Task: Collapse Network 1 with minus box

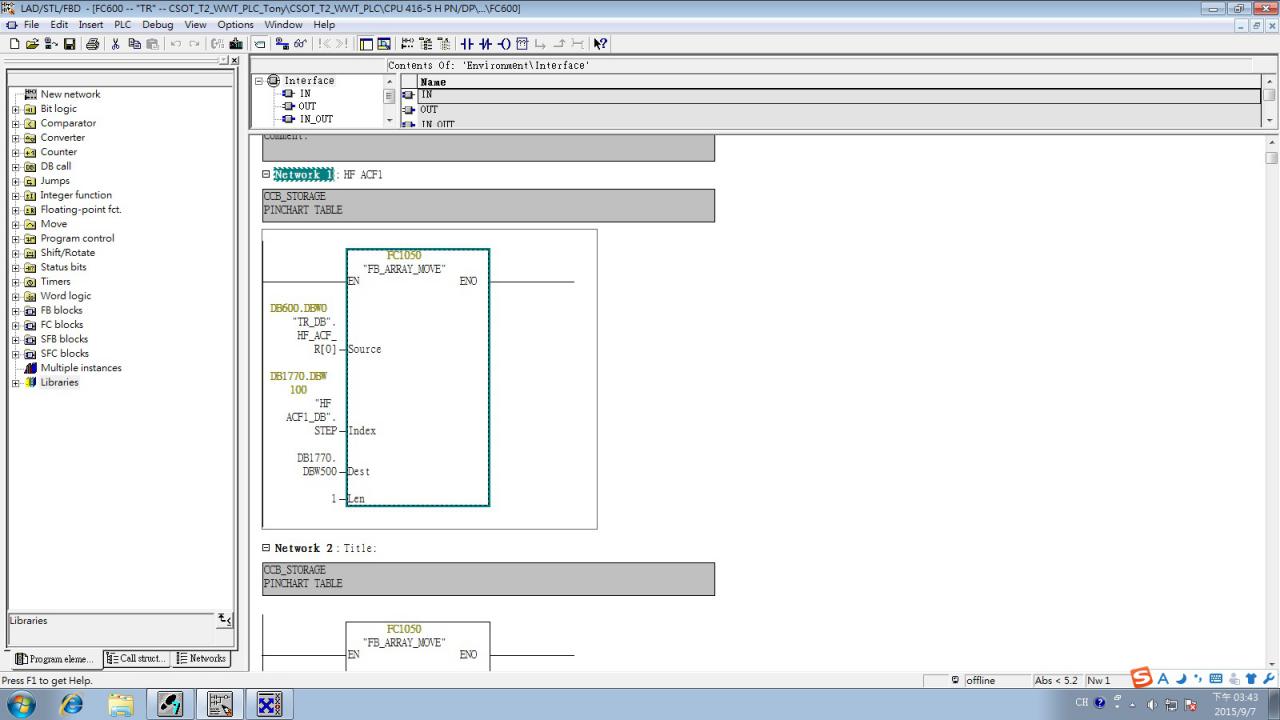Action: click(266, 174)
